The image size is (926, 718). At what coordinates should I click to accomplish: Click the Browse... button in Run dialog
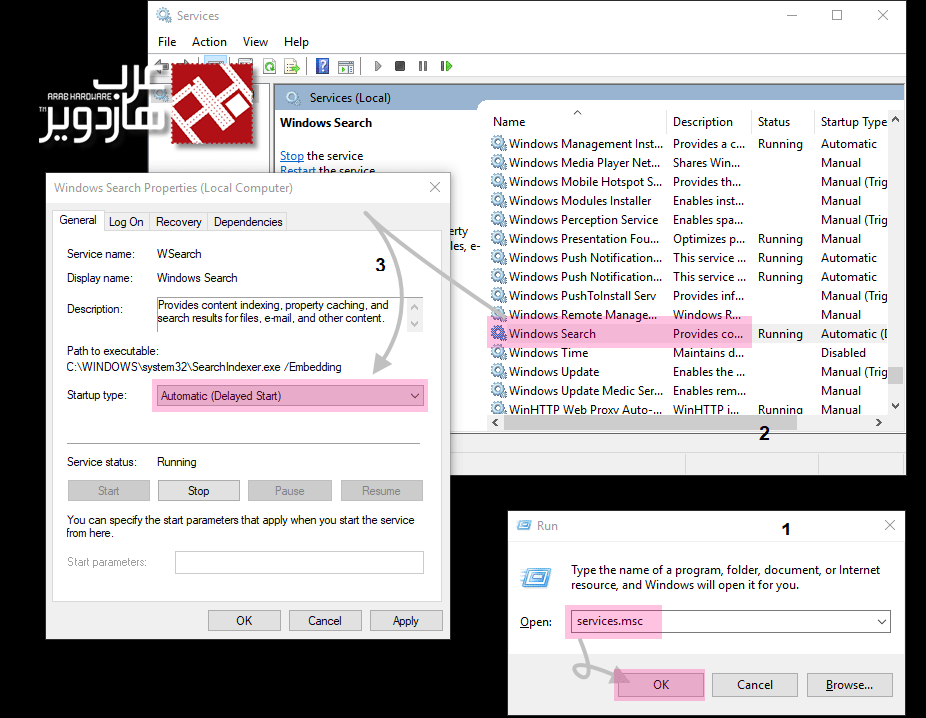click(849, 684)
